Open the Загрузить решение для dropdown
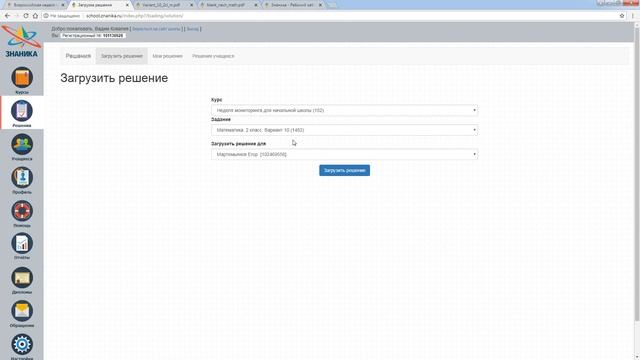 [x=344, y=154]
